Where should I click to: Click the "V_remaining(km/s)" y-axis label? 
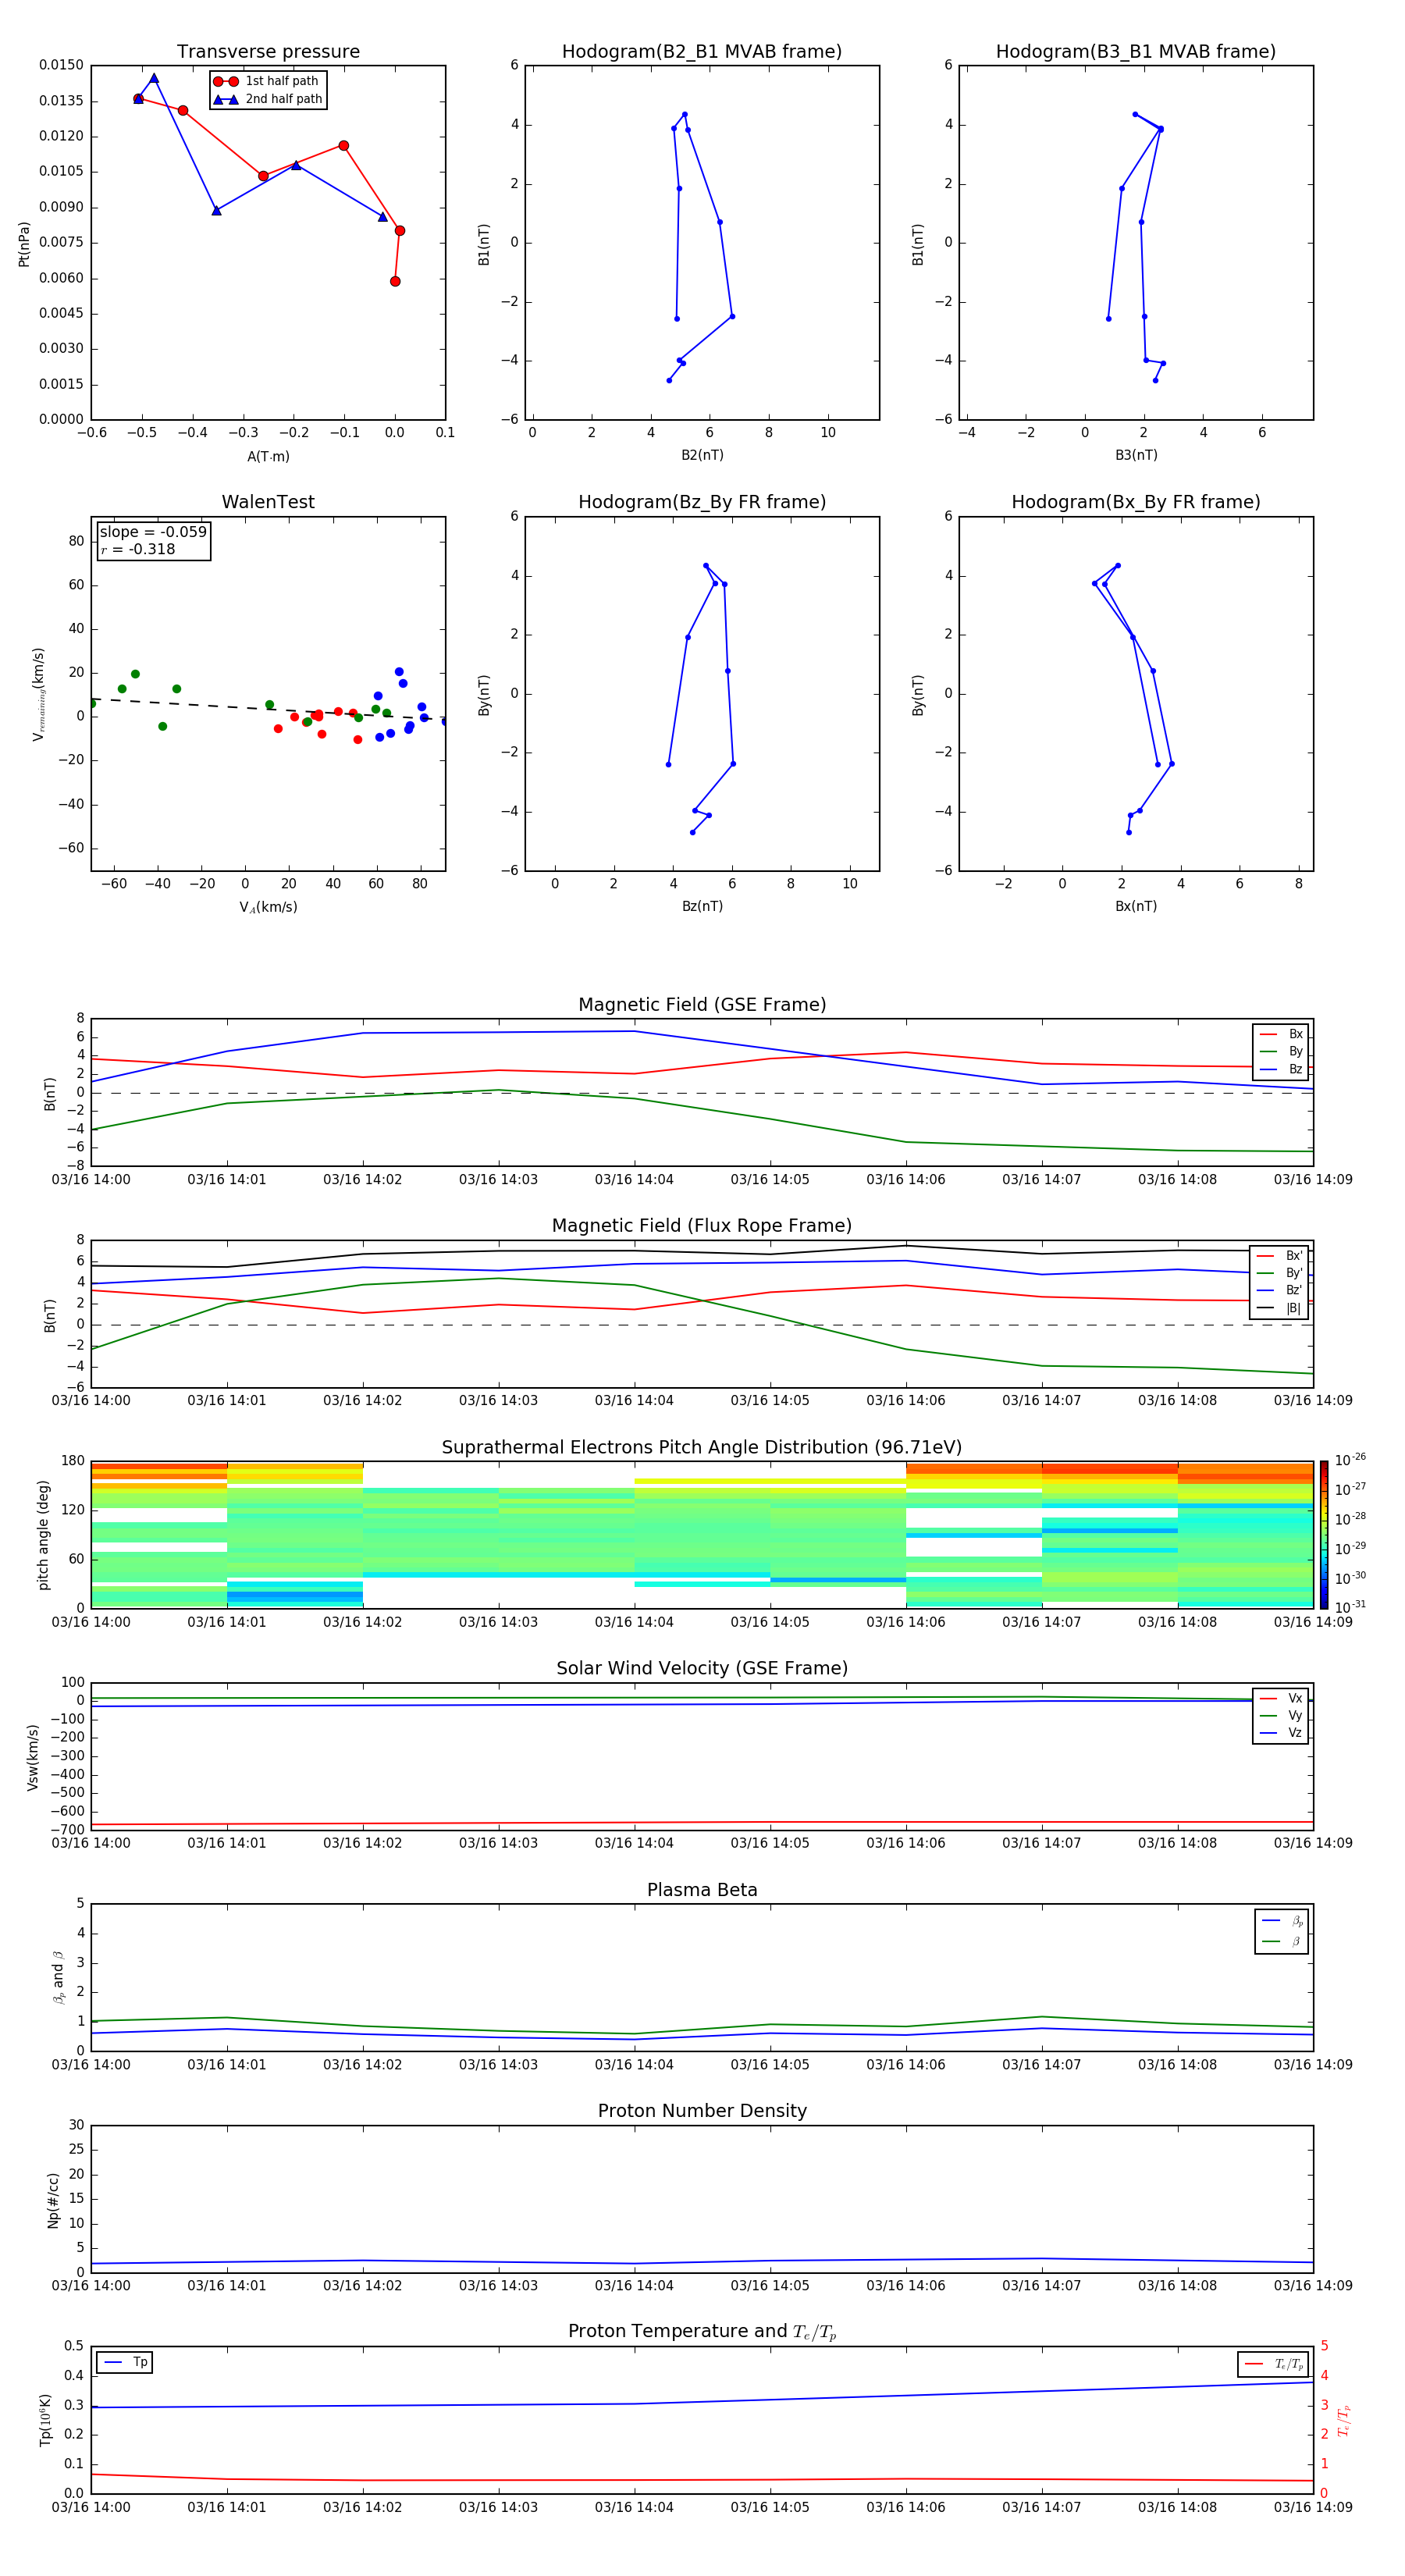pos(38,694)
